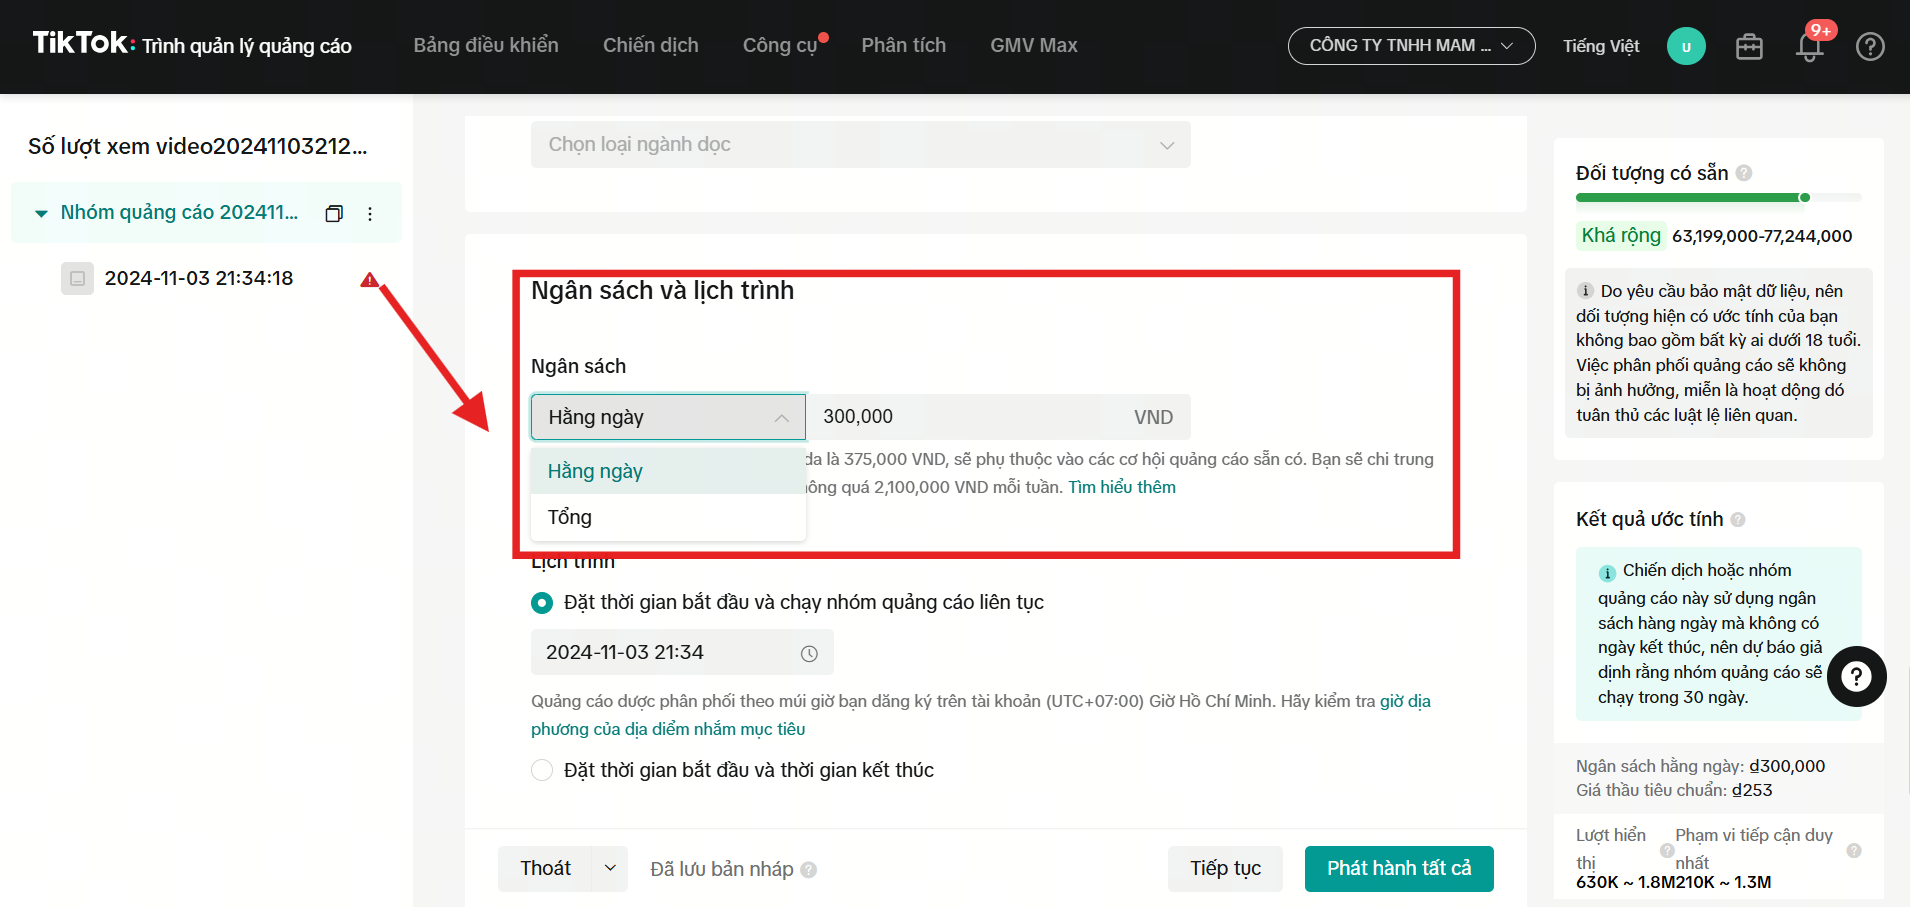Select the ad 2024-11-03 21:34:18 row
The image size is (1910, 907).
pyautogui.click(x=198, y=278)
